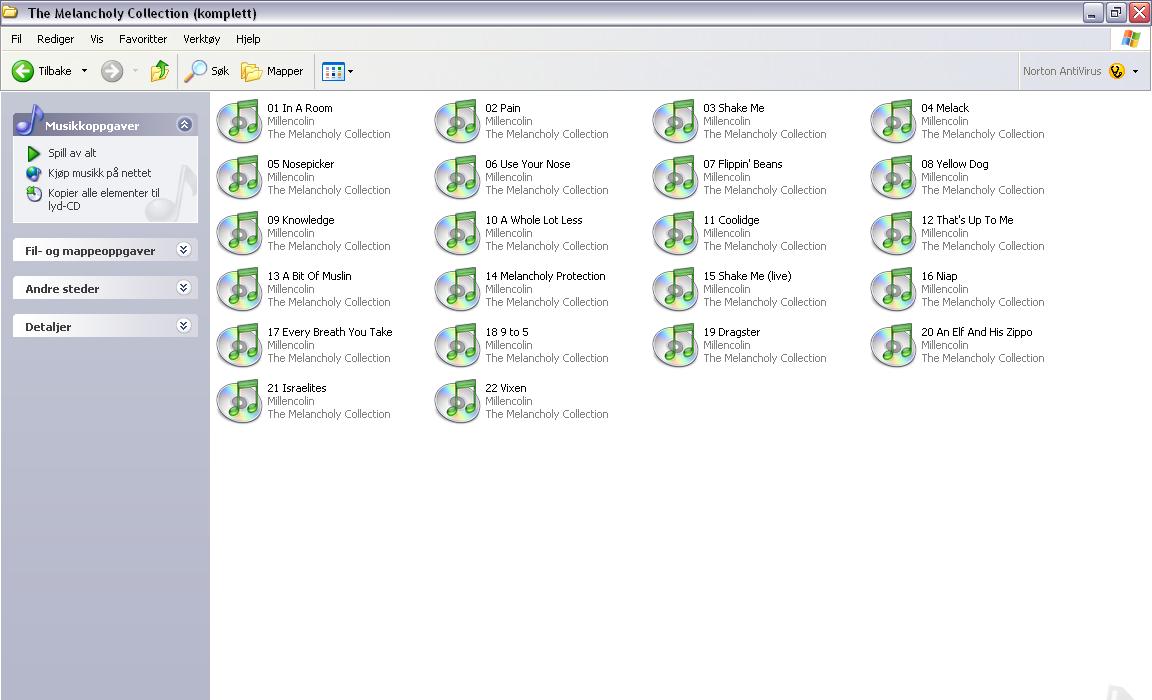Viewport: 1152px width, 700px height.
Task: Select the 01 In A Room file icon
Action: coord(240,120)
